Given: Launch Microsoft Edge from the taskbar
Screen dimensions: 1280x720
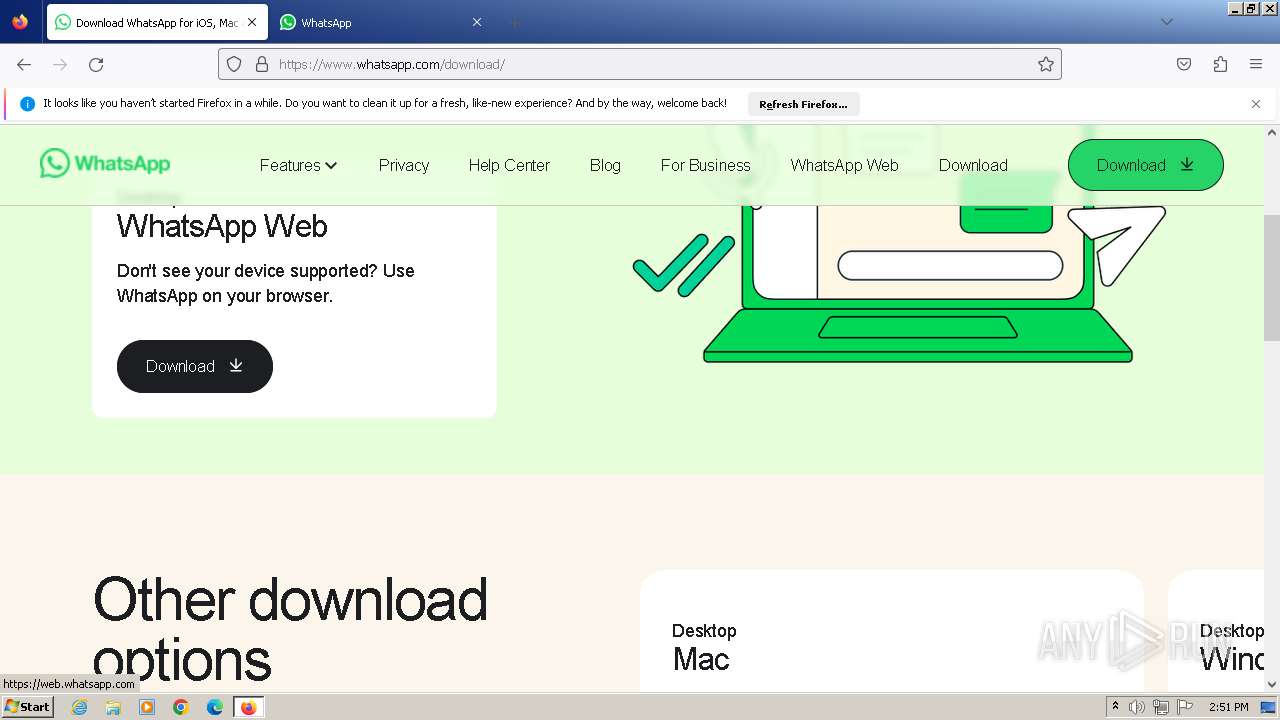Looking at the screenshot, I should coord(215,707).
